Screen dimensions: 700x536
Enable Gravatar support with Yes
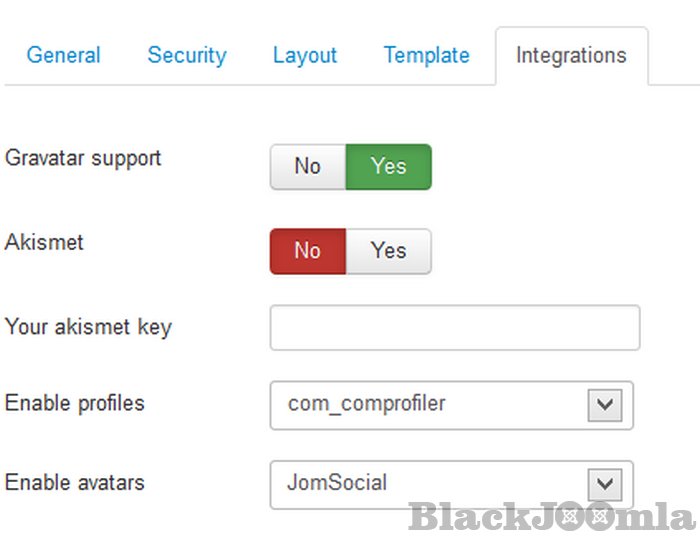click(388, 166)
